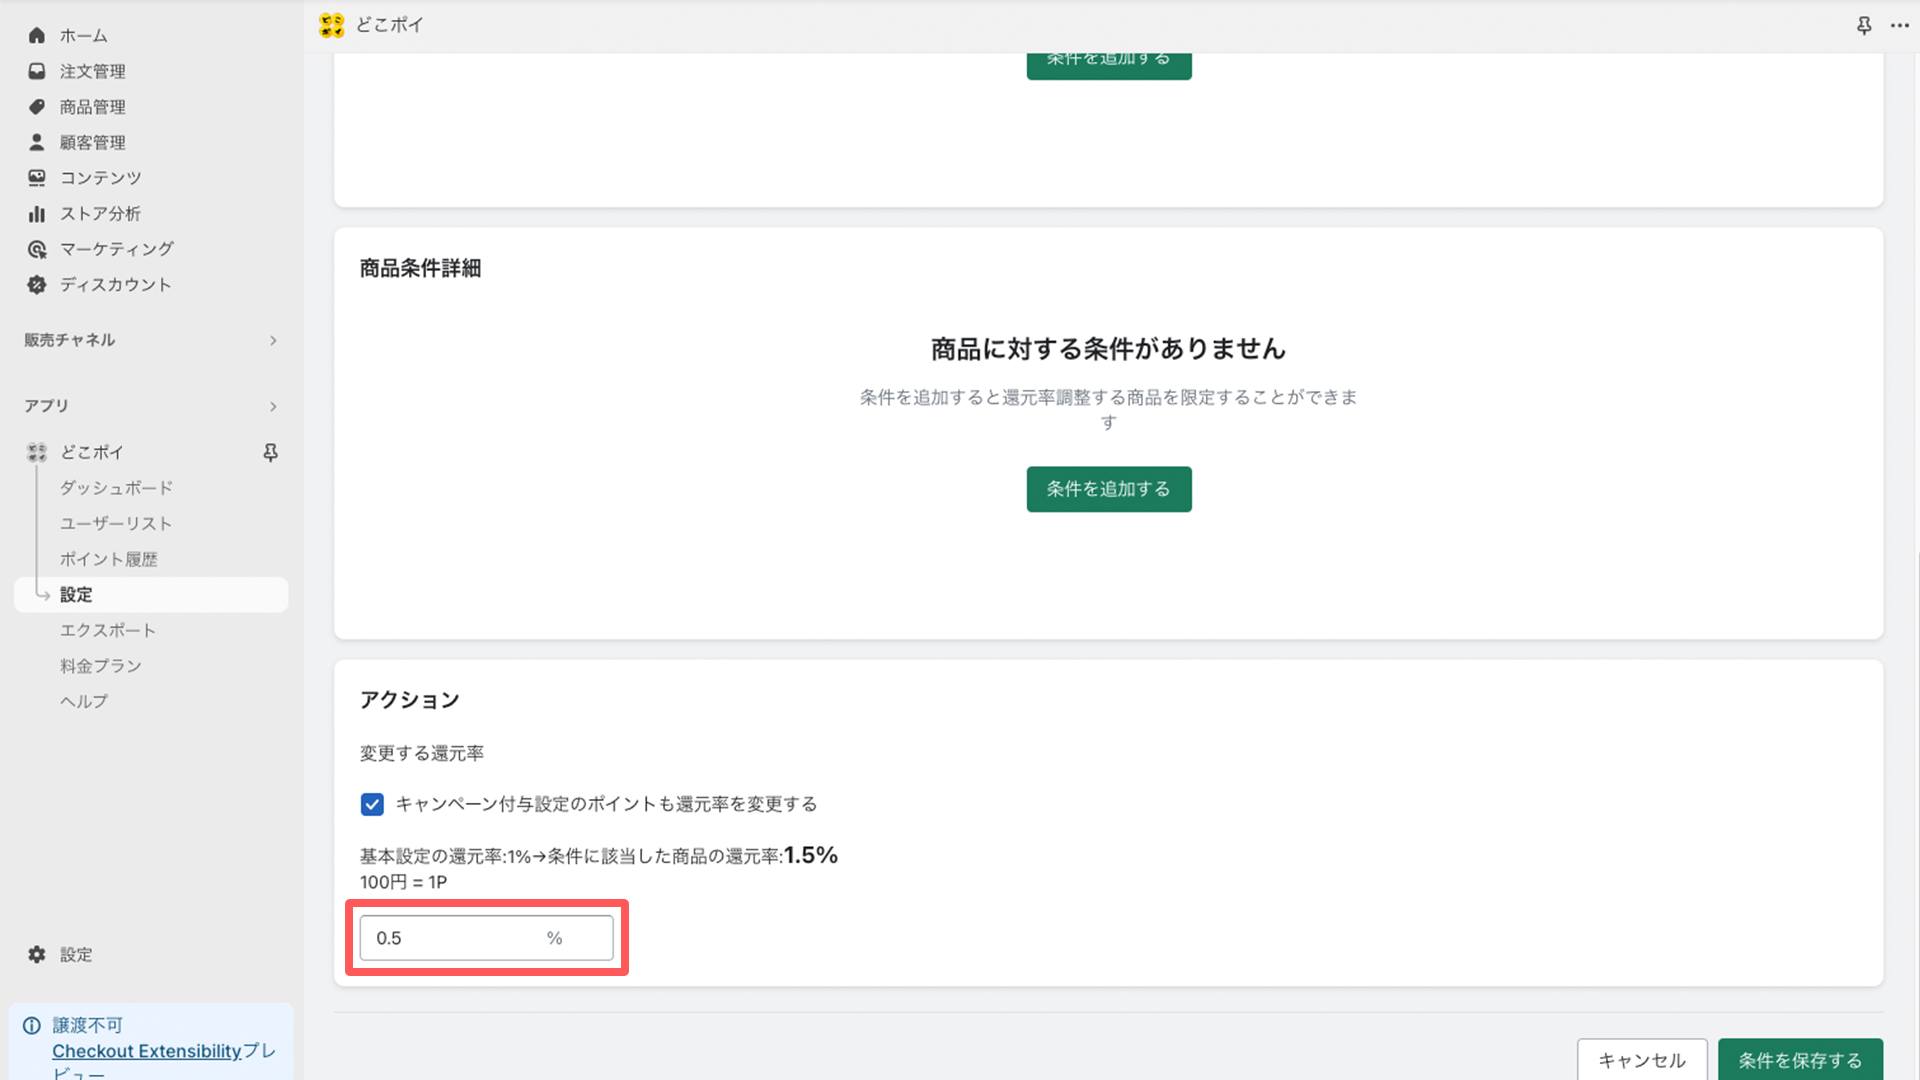
Task: Click 販売チャネル section label
Action: pyautogui.click(x=70, y=340)
